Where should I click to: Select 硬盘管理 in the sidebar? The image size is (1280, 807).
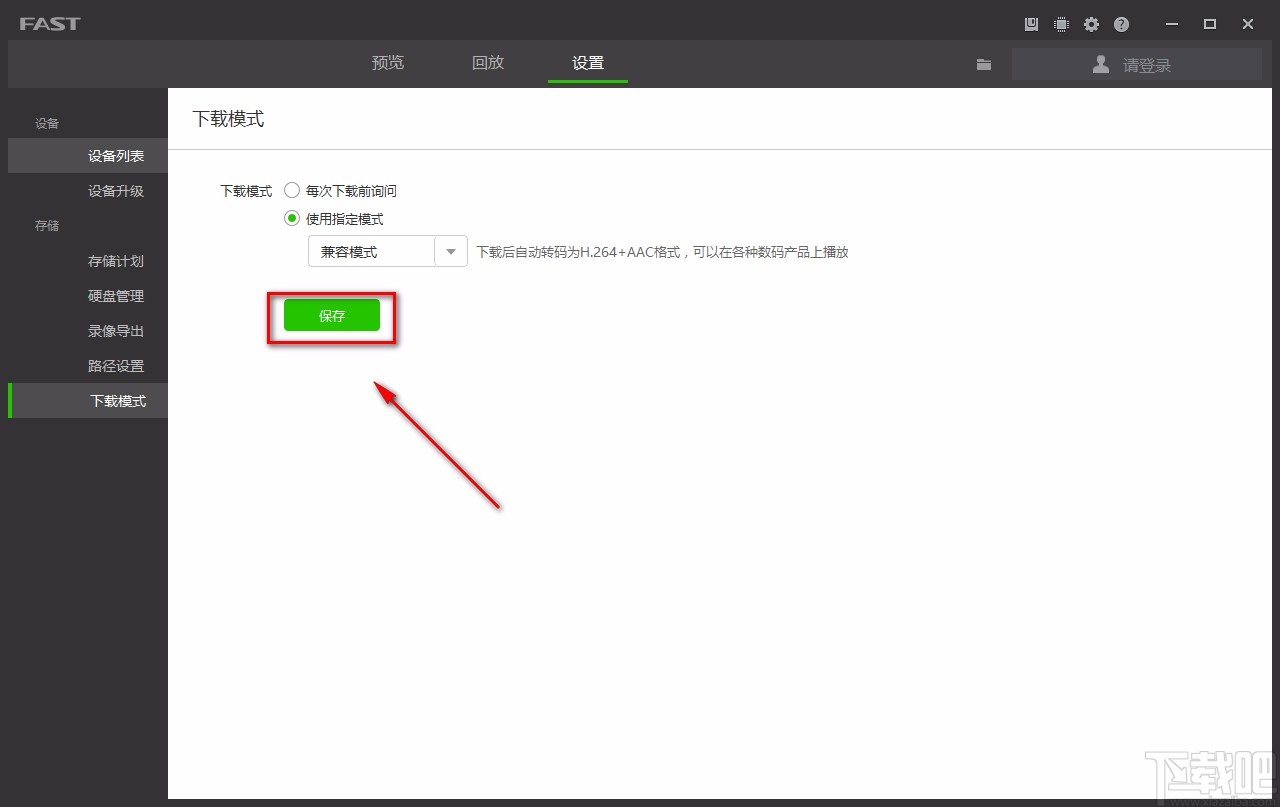(115, 296)
